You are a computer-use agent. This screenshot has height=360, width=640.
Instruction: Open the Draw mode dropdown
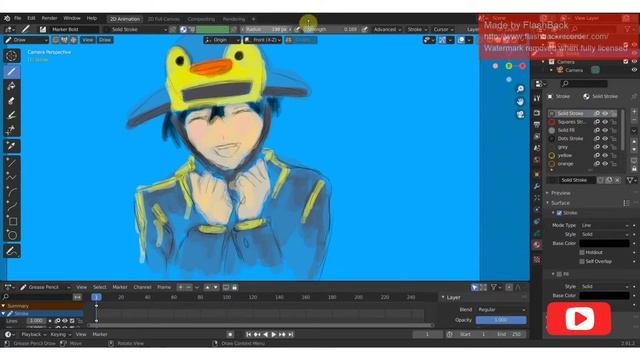point(27,40)
